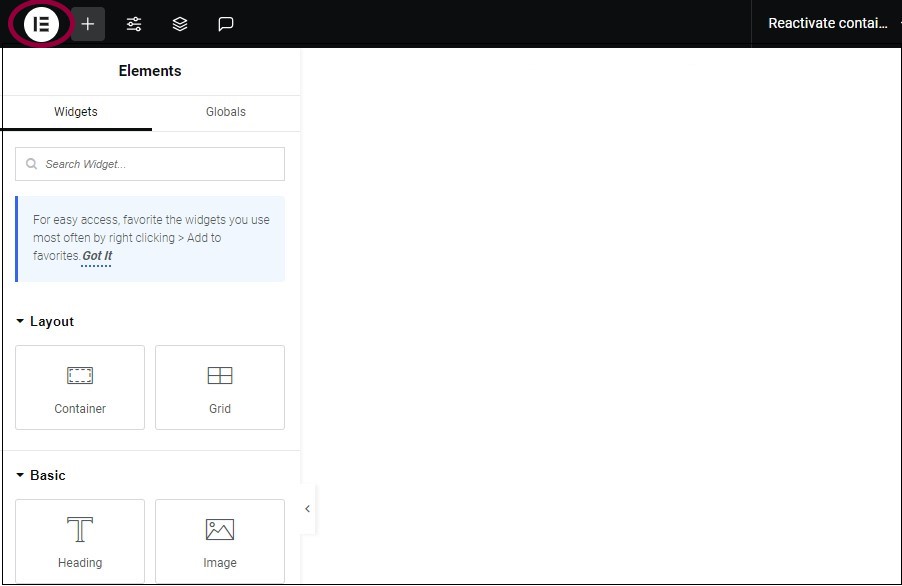The height and width of the screenshot is (586, 902).
Task: Click the Elements panel title
Action: [x=150, y=71]
